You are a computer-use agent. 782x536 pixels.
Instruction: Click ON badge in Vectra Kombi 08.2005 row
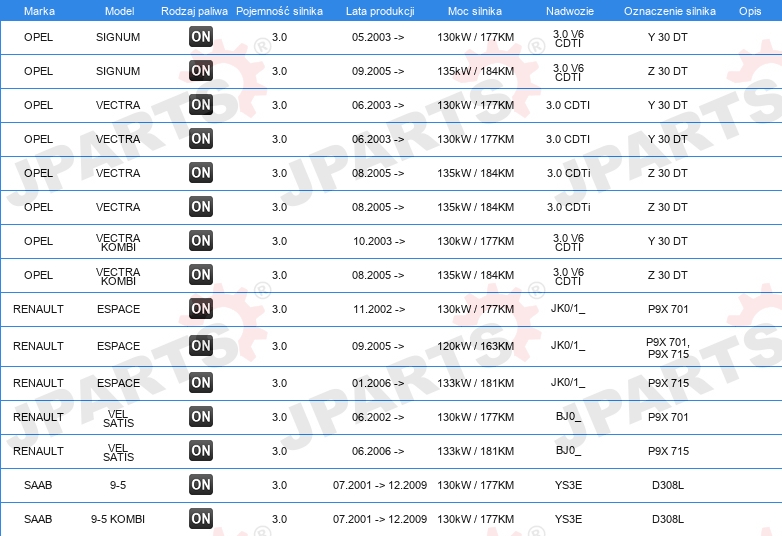pos(201,274)
